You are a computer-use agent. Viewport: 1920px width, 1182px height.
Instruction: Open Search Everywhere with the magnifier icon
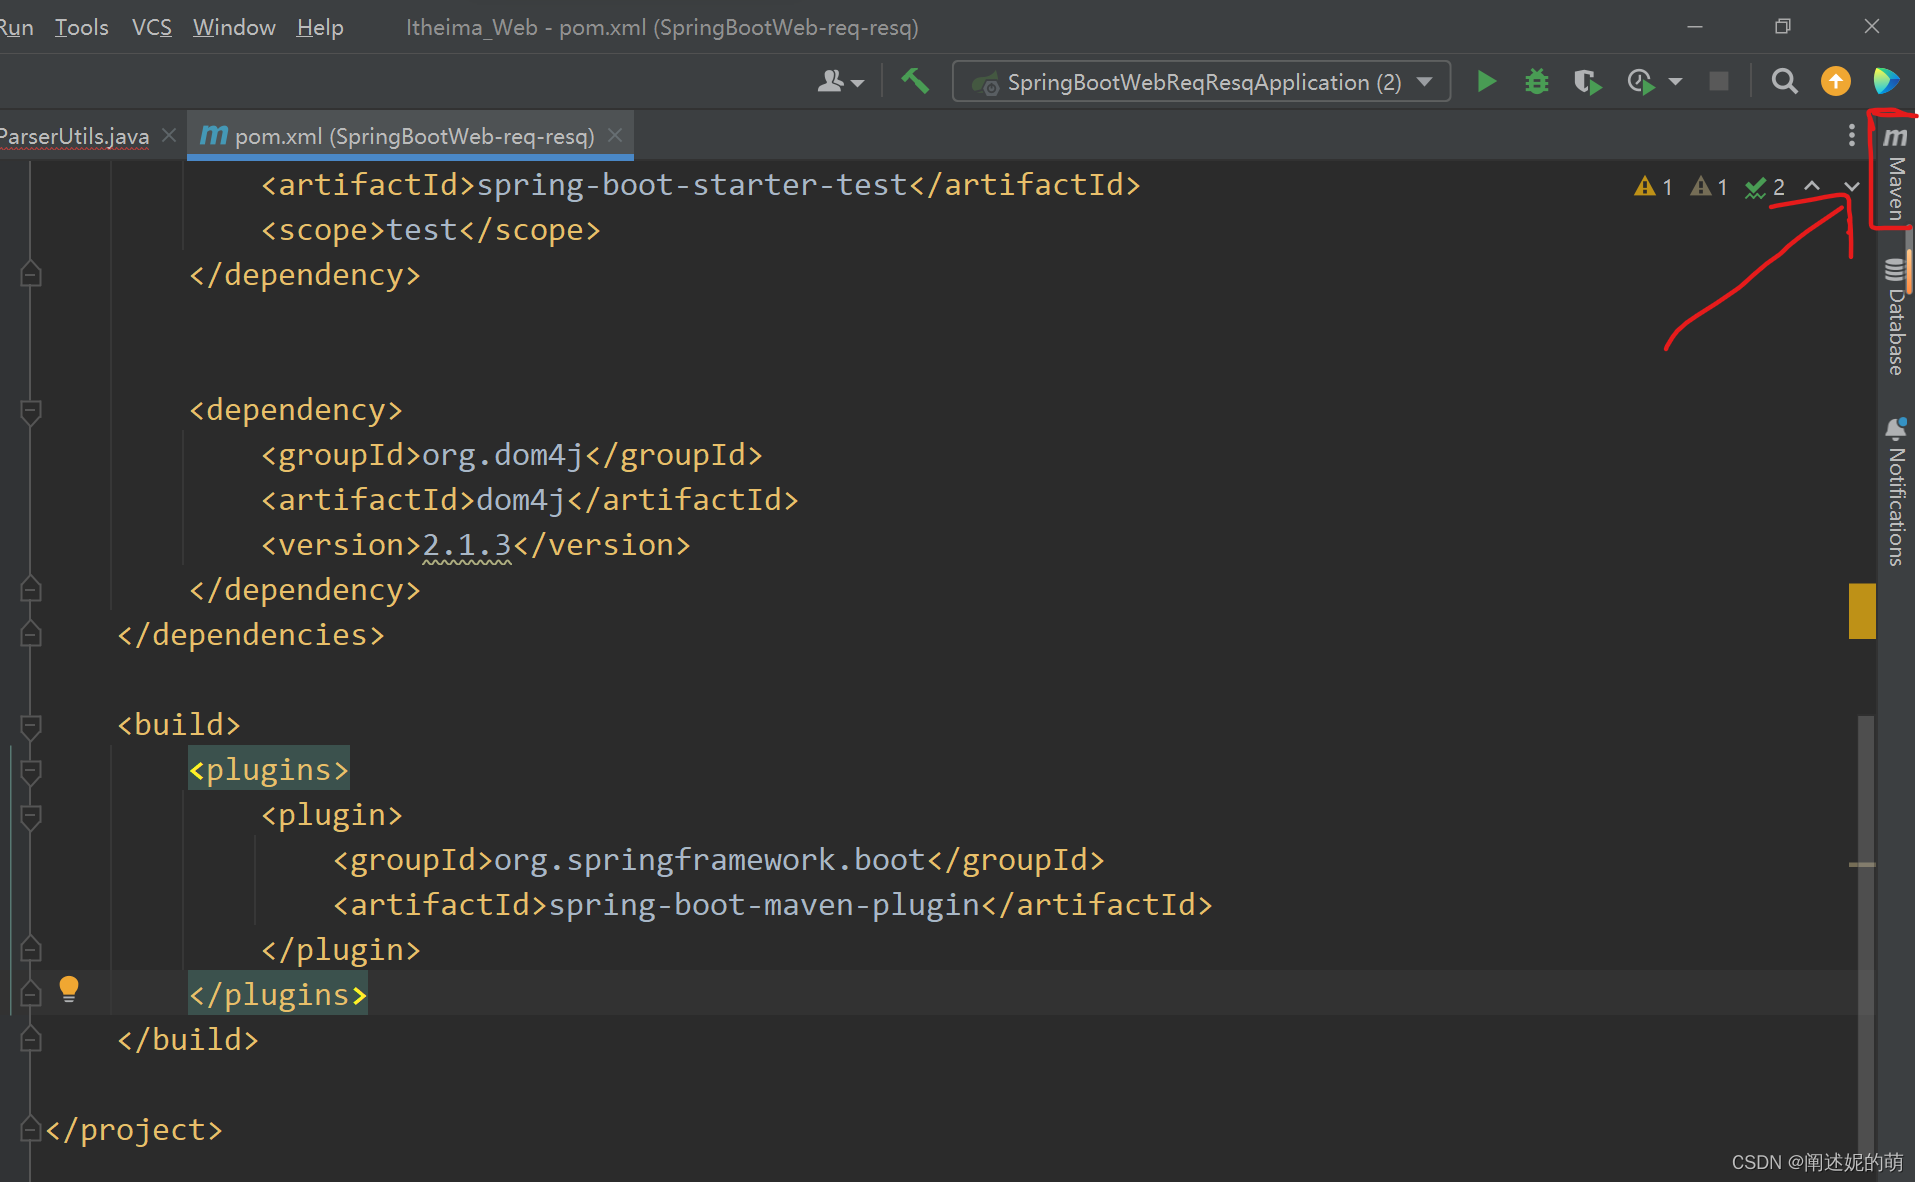click(x=1784, y=81)
